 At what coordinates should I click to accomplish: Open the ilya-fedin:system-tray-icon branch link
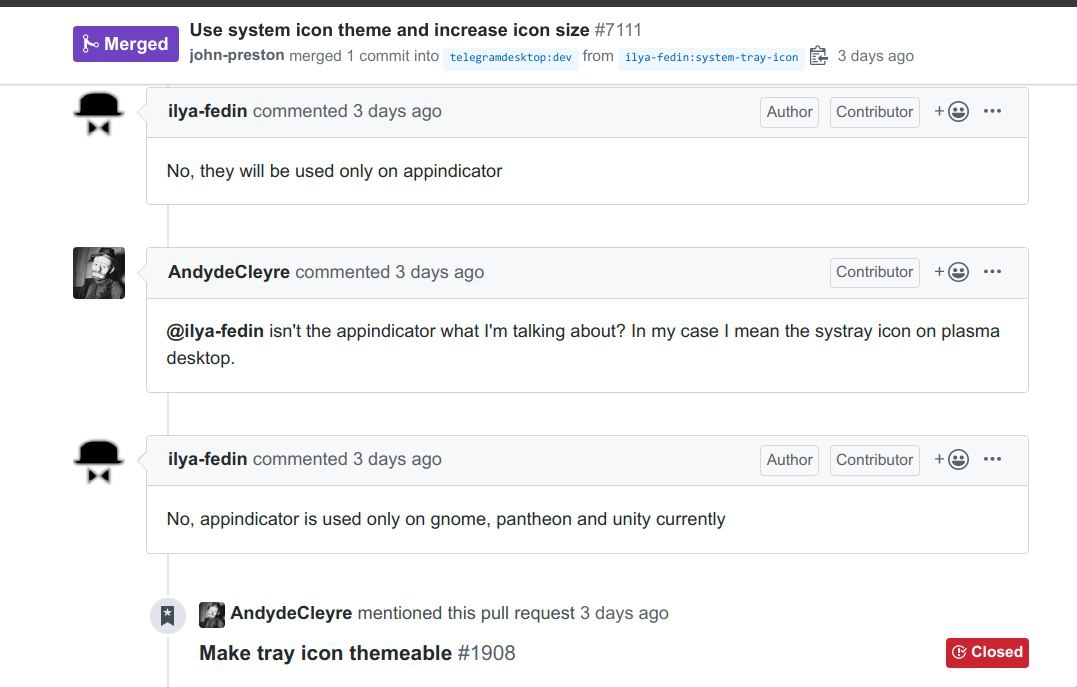[711, 58]
